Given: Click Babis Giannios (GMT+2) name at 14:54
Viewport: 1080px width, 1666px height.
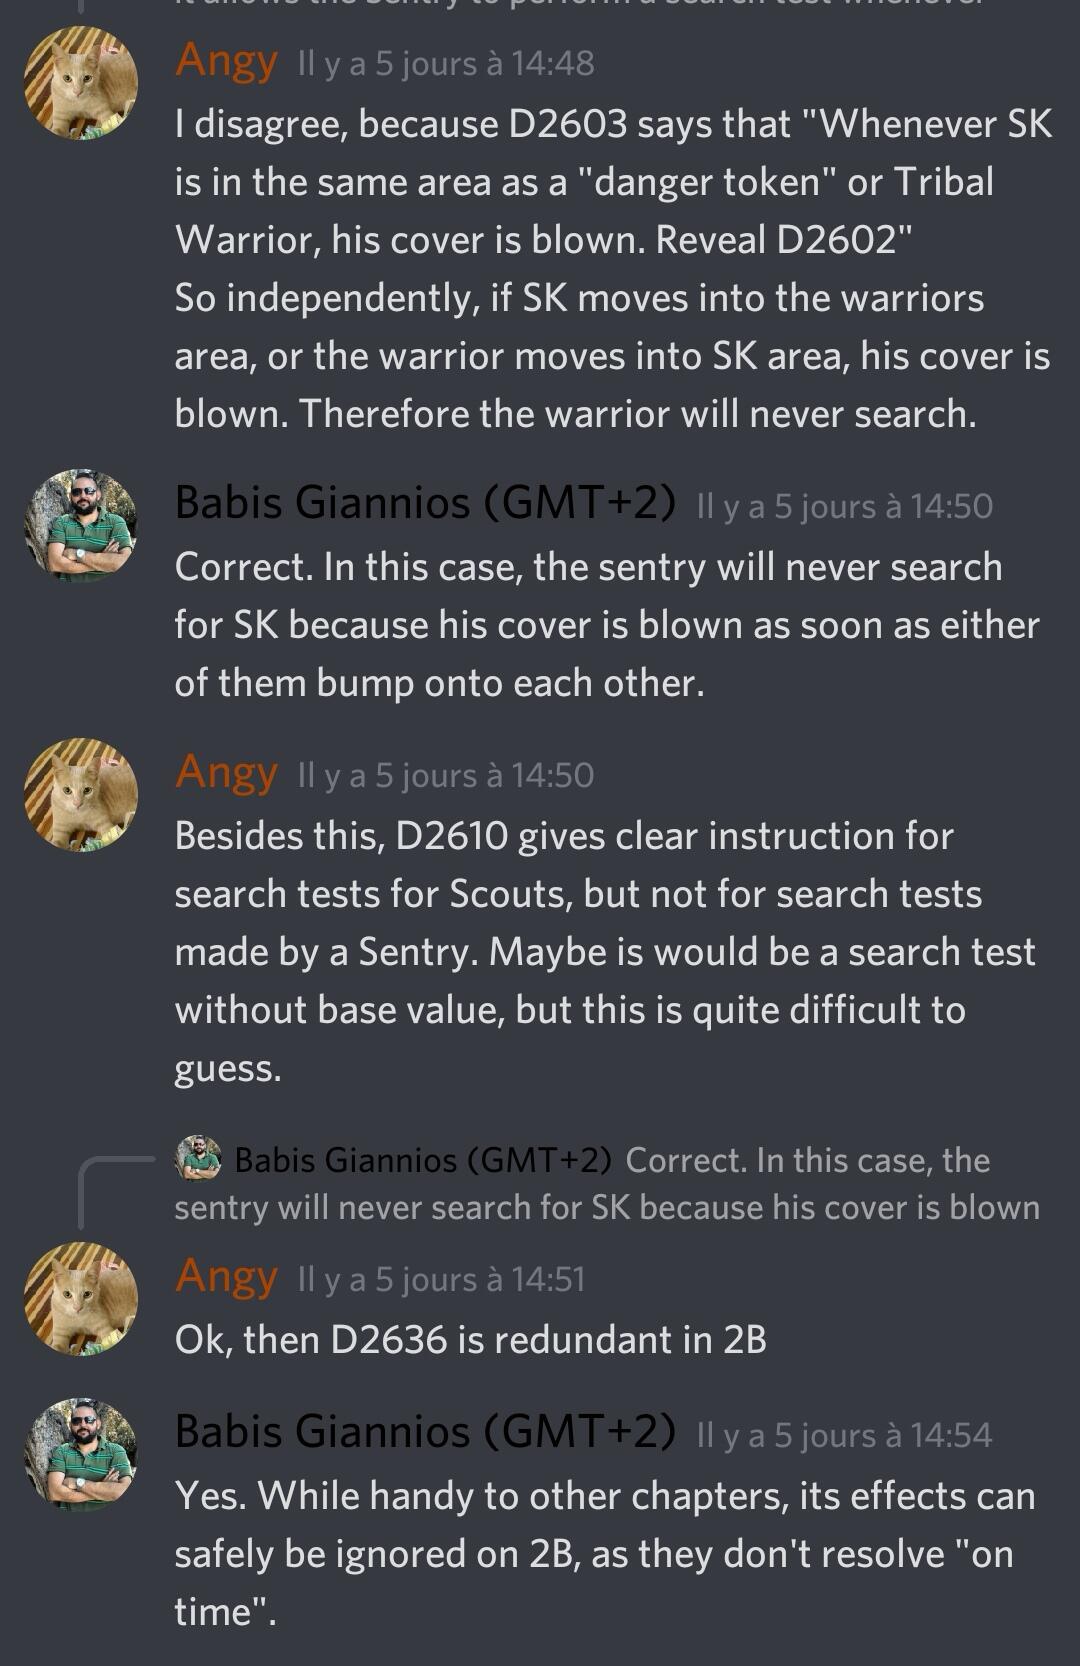Looking at the screenshot, I should click(425, 1432).
